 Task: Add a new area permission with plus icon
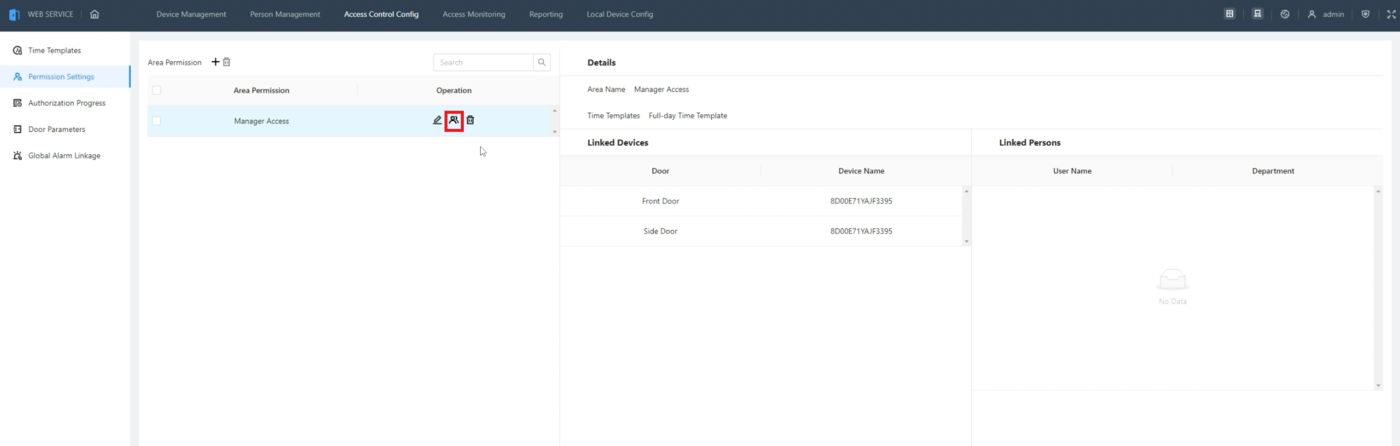pyautogui.click(x=215, y=62)
